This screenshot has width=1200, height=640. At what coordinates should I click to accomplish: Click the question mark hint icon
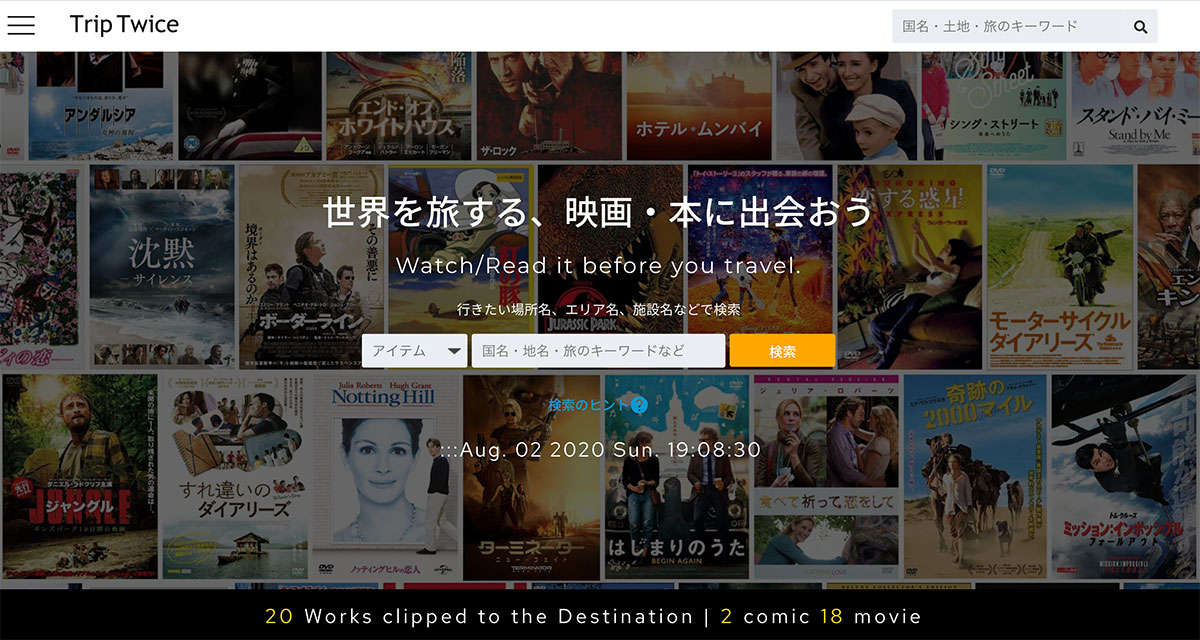point(639,405)
